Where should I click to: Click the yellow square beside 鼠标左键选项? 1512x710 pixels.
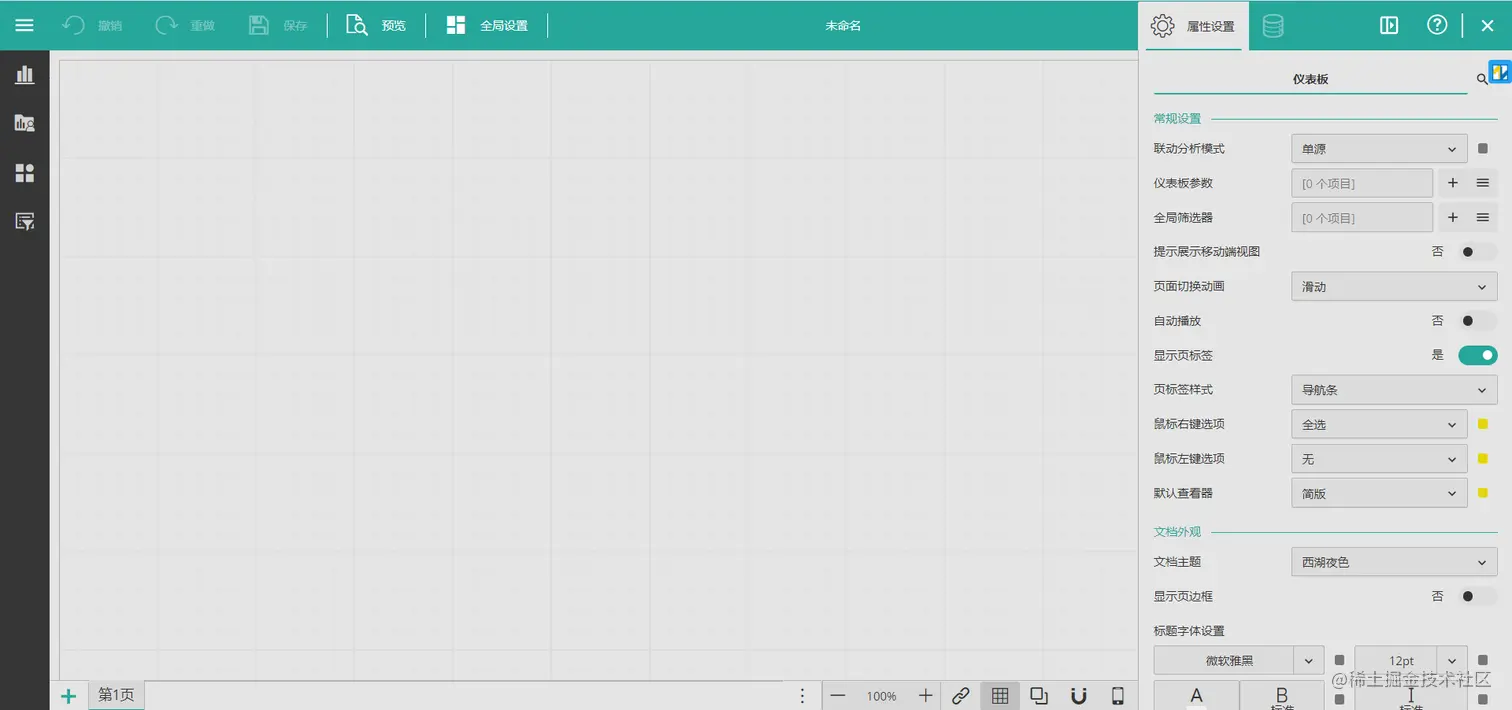click(x=1483, y=458)
